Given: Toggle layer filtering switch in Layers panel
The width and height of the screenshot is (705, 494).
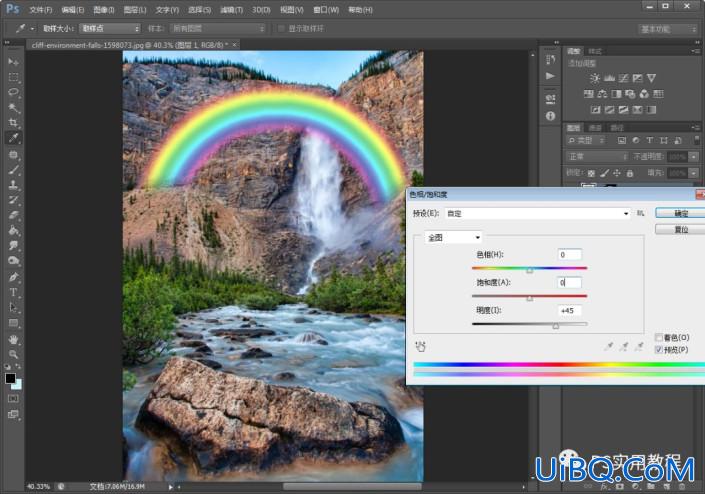Looking at the screenshot, I should pos(696,141).
